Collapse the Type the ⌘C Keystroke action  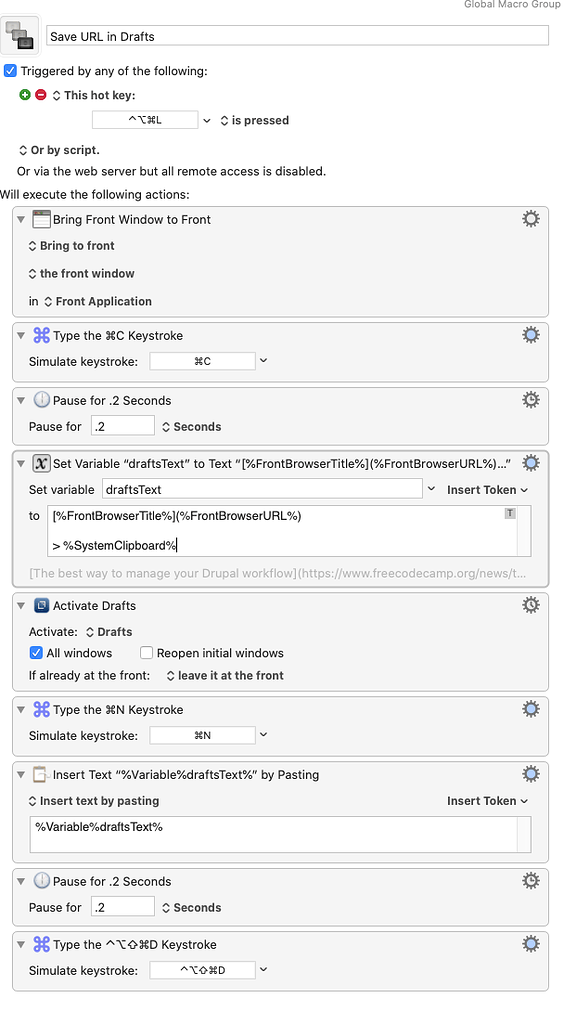click(x=21, y=336)
